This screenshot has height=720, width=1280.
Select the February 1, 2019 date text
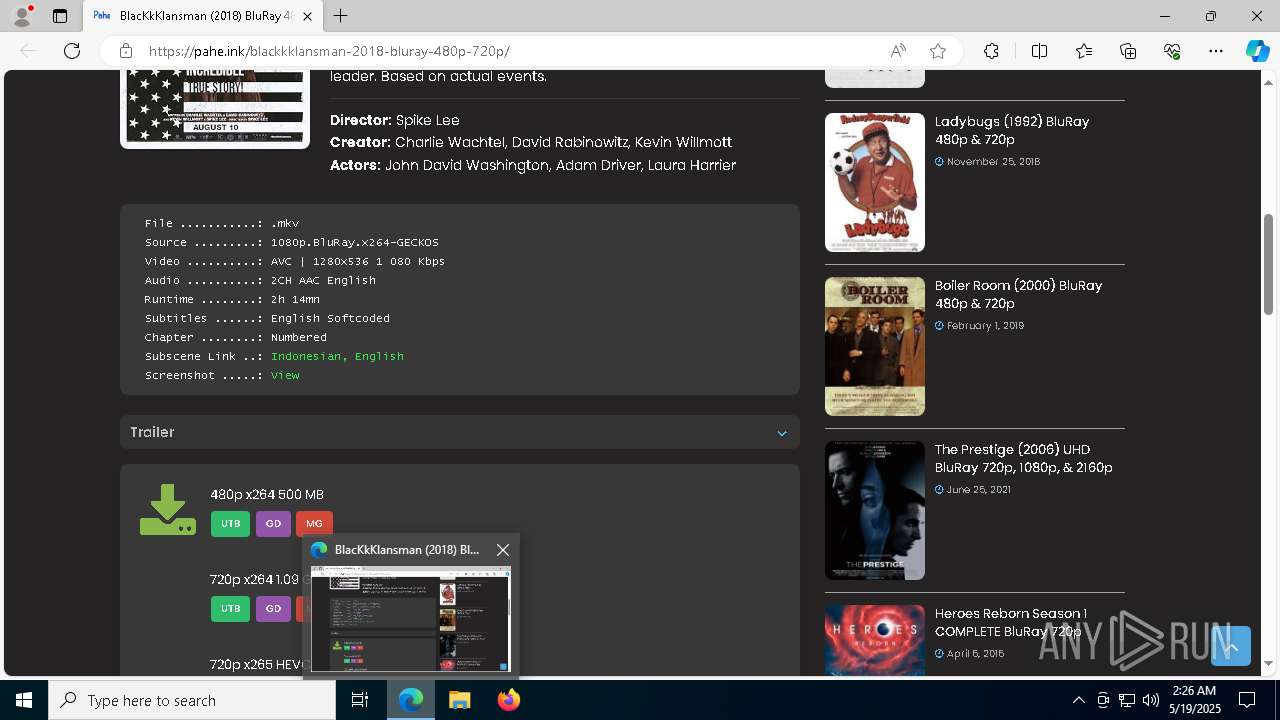pos(985,325)
